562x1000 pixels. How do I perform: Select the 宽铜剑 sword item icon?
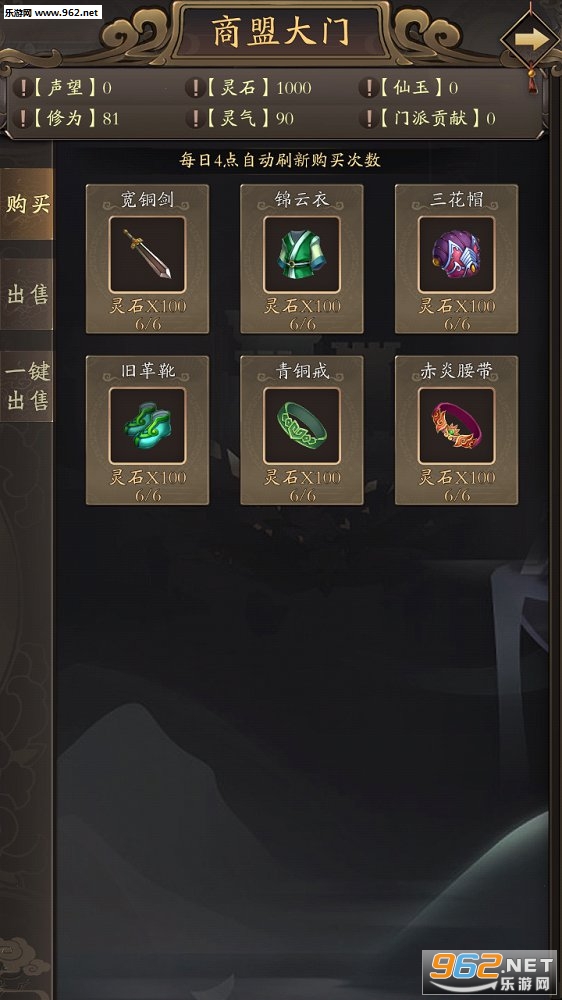(147, 254)
